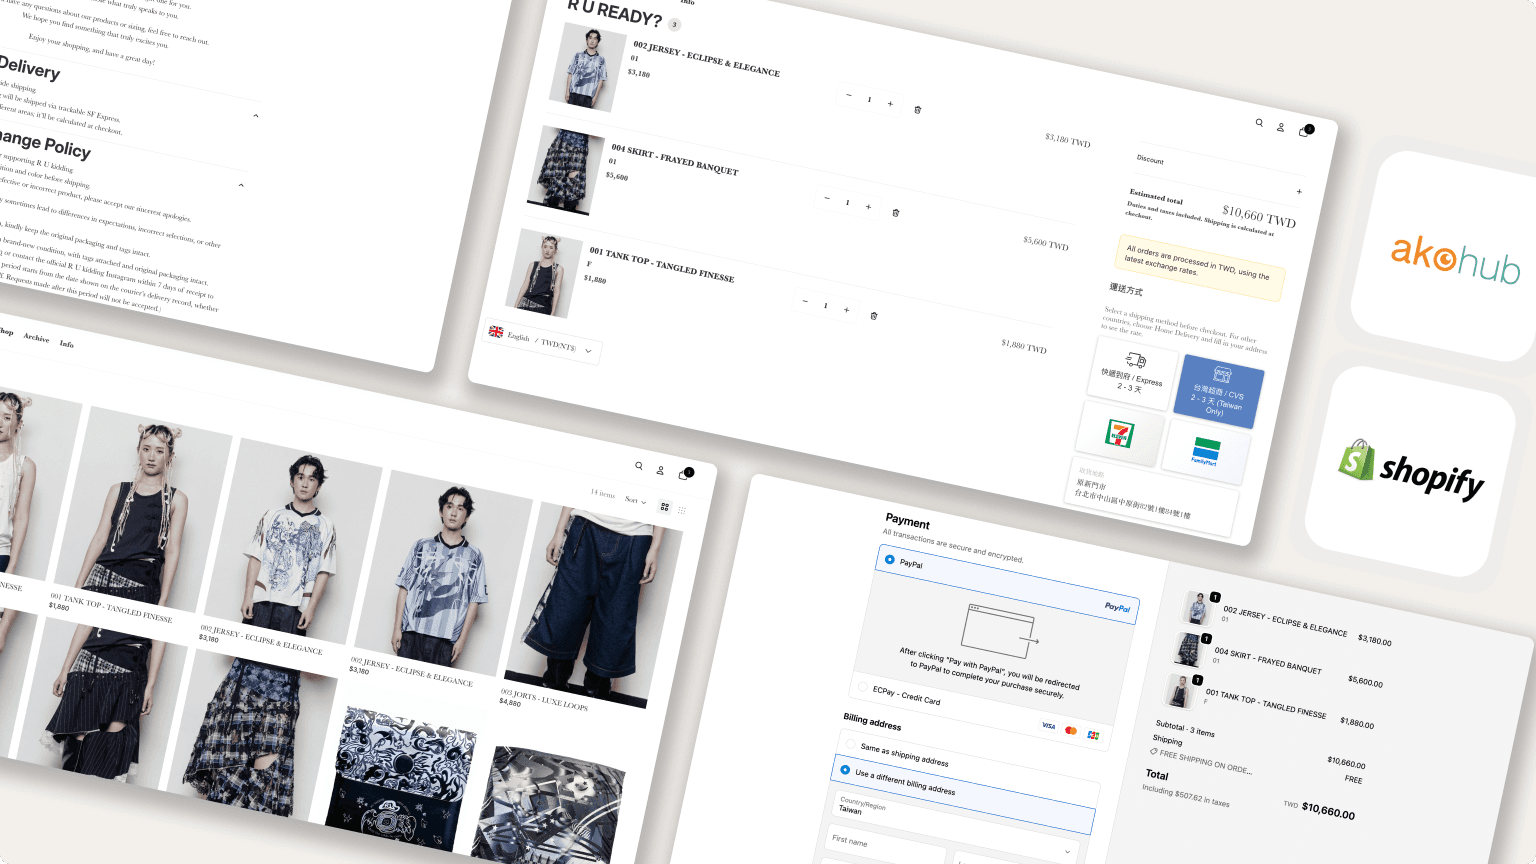Remove 002 Jersey from cart with trash icon

click(x=918, y=110)
